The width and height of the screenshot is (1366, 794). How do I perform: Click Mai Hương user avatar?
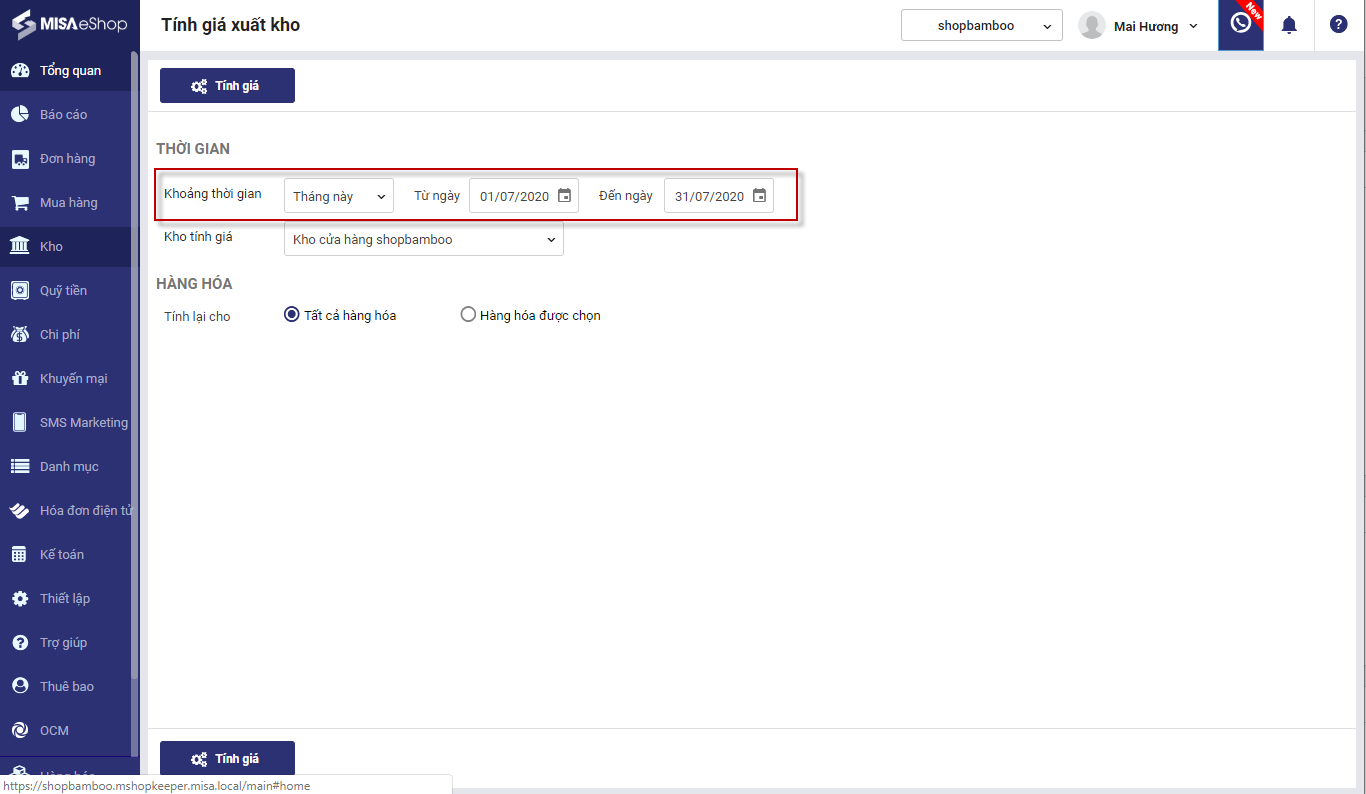pyautogui.click(x=1091, y=26)
